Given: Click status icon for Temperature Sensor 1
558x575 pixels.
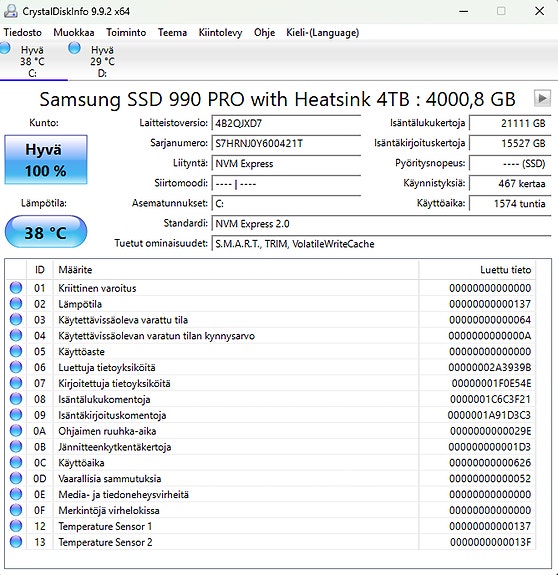Looking at the screenshot, I should 16,526.
